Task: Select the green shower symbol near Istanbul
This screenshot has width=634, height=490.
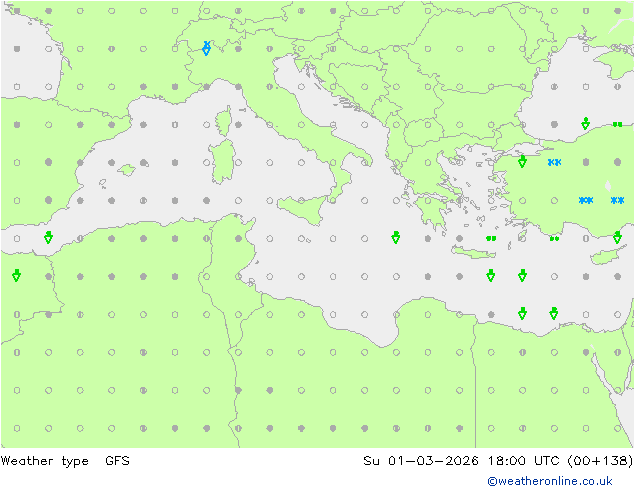Action: 522,161
